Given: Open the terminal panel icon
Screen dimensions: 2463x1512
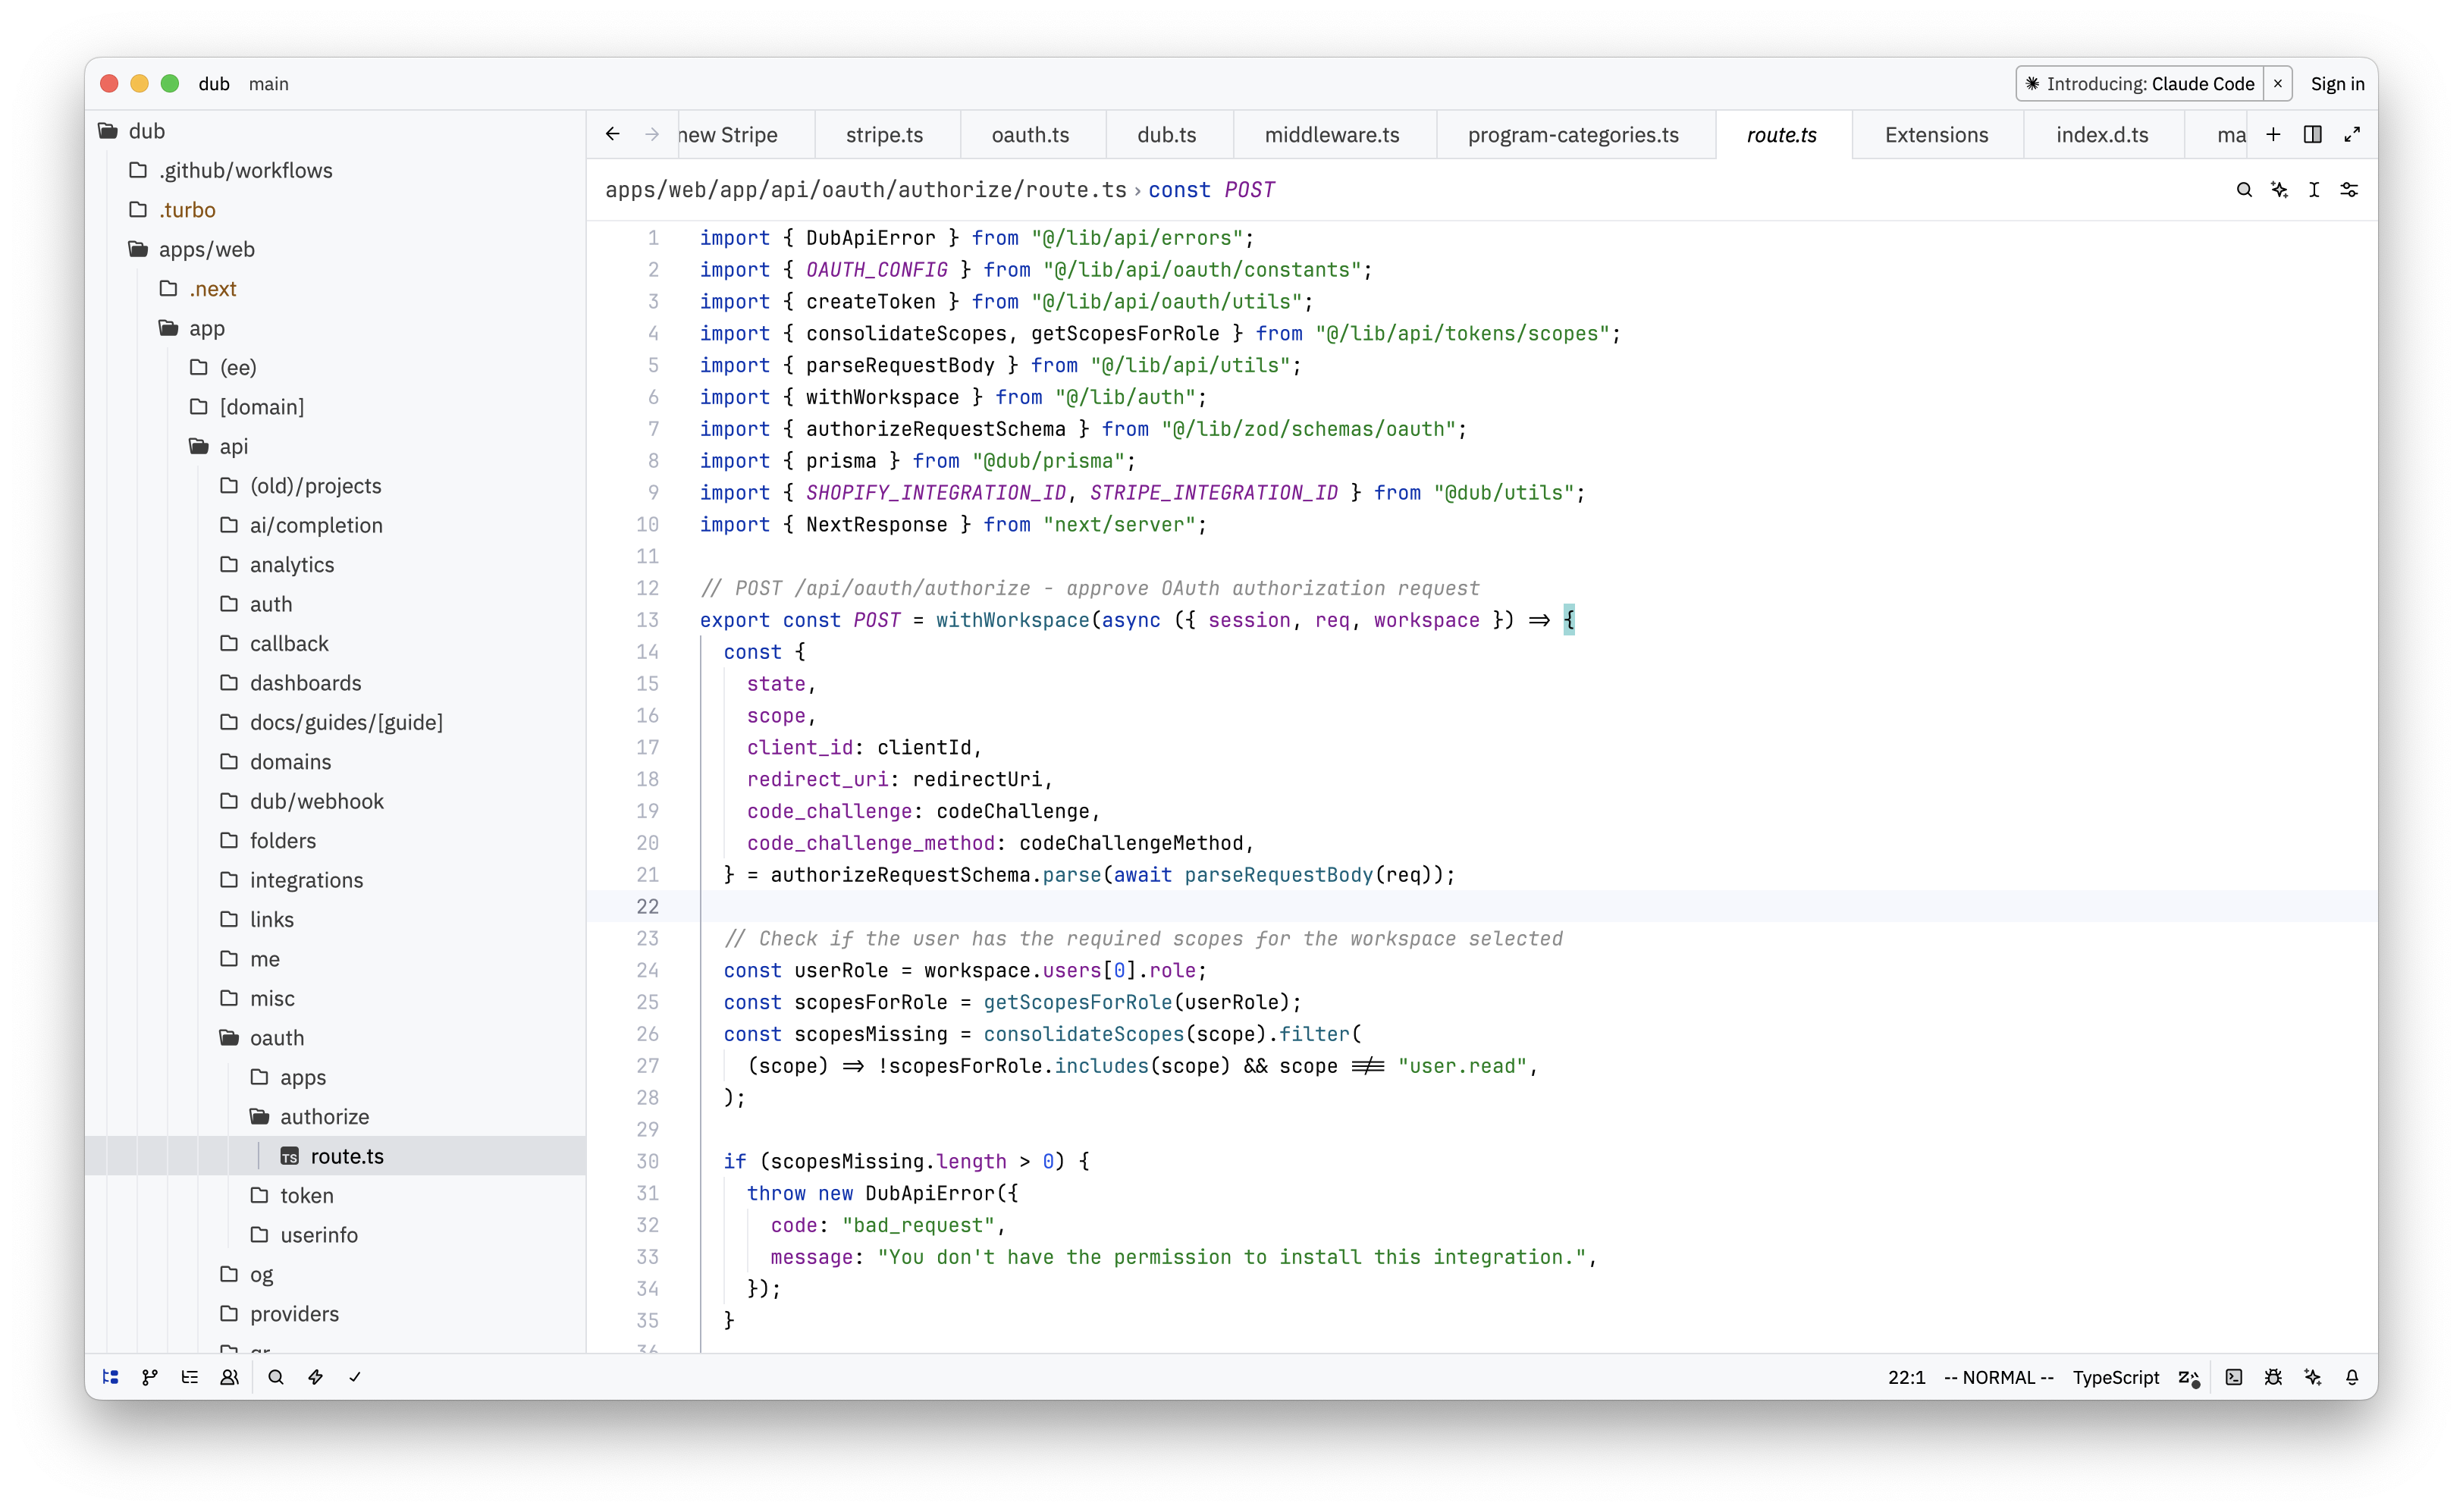Looking at the screenshot, I should pyautogui.click(x=2234, y=1377).
